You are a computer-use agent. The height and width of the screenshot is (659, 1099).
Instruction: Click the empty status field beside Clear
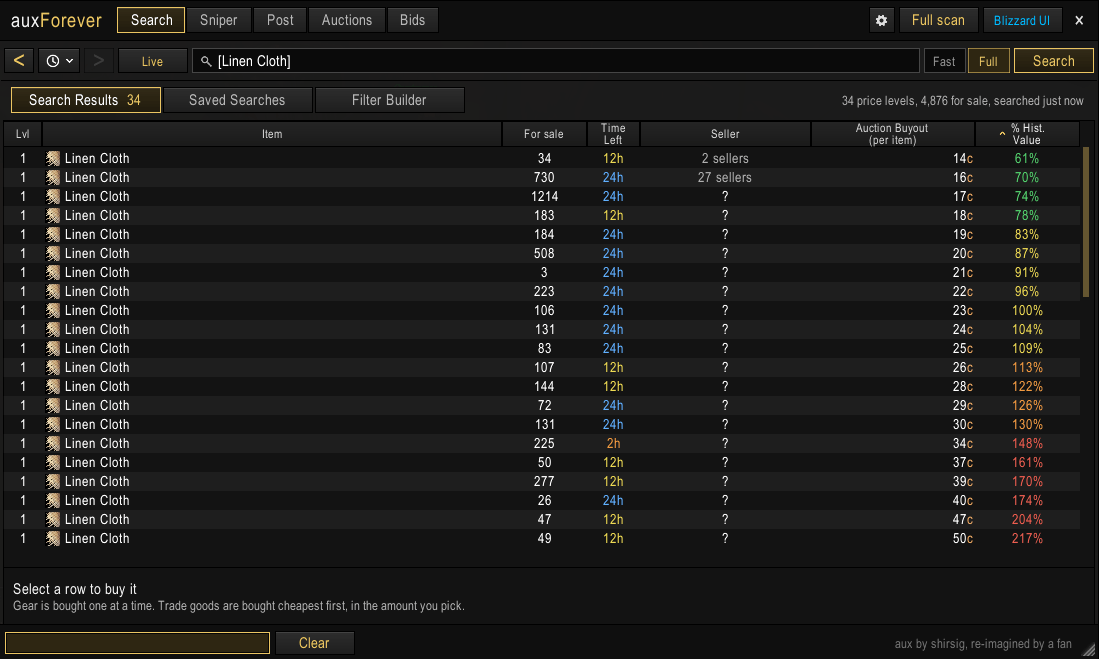coord(137,643)
